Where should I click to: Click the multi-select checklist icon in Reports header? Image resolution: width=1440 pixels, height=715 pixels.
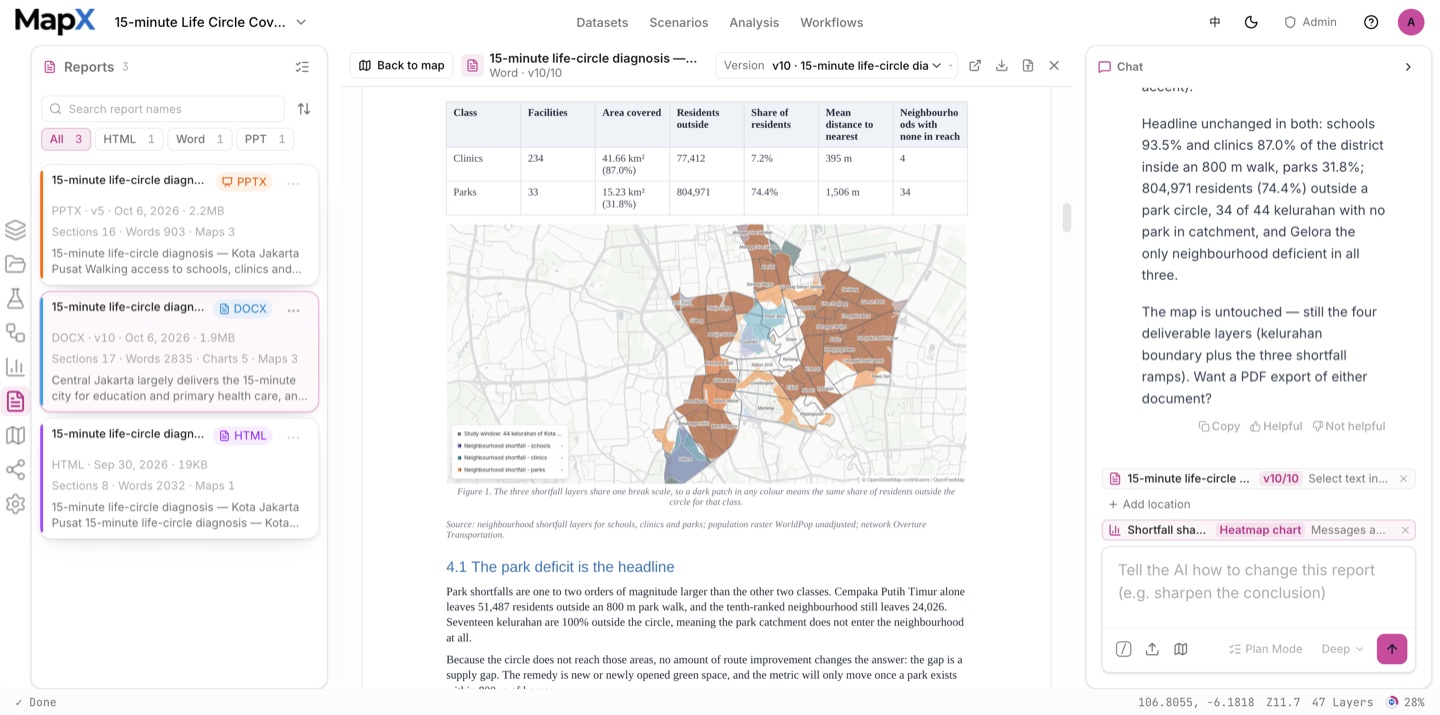tap(302, 67)
